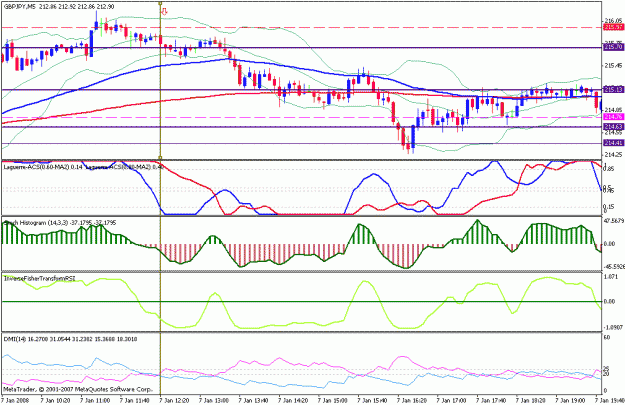The image size is (625, 405).
Task: Click the 7 Jan 16:20 time axis label
Action: point(413,400)
